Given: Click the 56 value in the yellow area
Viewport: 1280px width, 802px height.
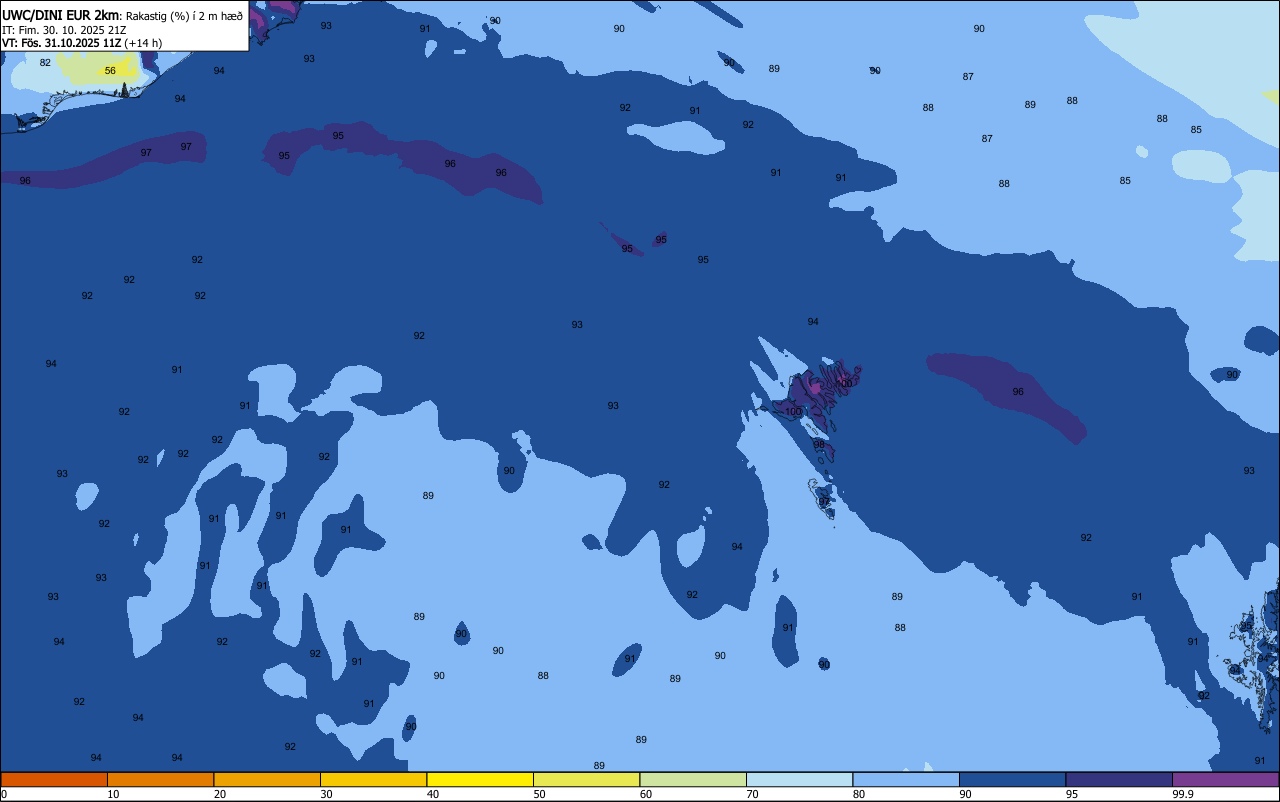Looking at the screenshot, I should (x=110, y=71).
